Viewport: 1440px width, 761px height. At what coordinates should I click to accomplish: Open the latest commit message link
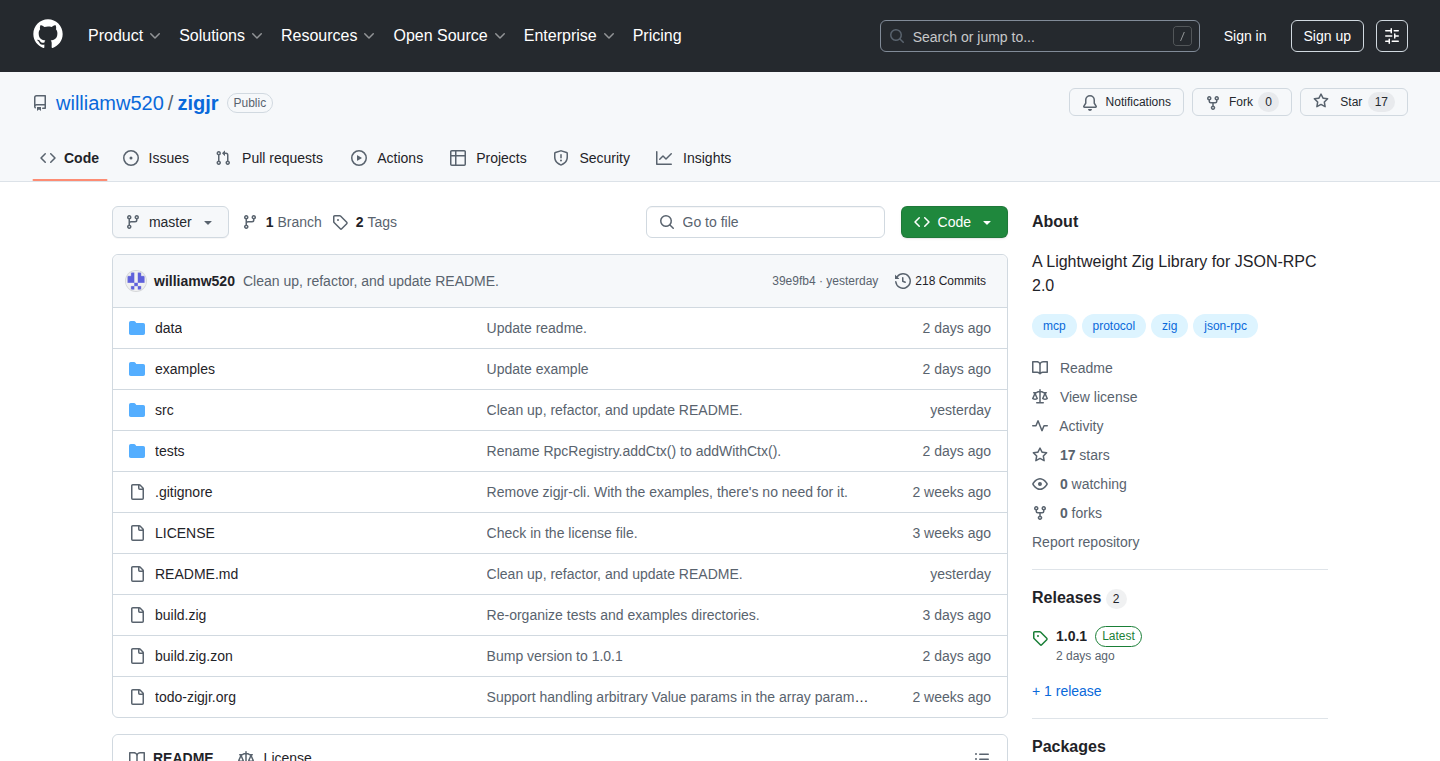371,281
